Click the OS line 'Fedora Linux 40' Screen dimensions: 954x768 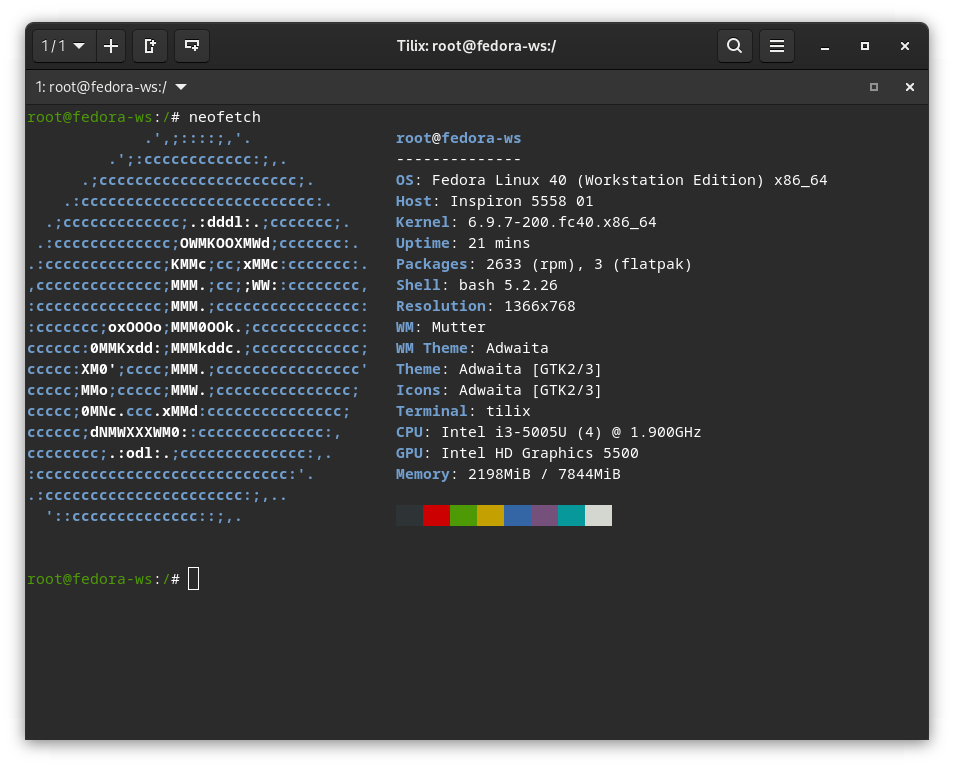tap(499, 180)
